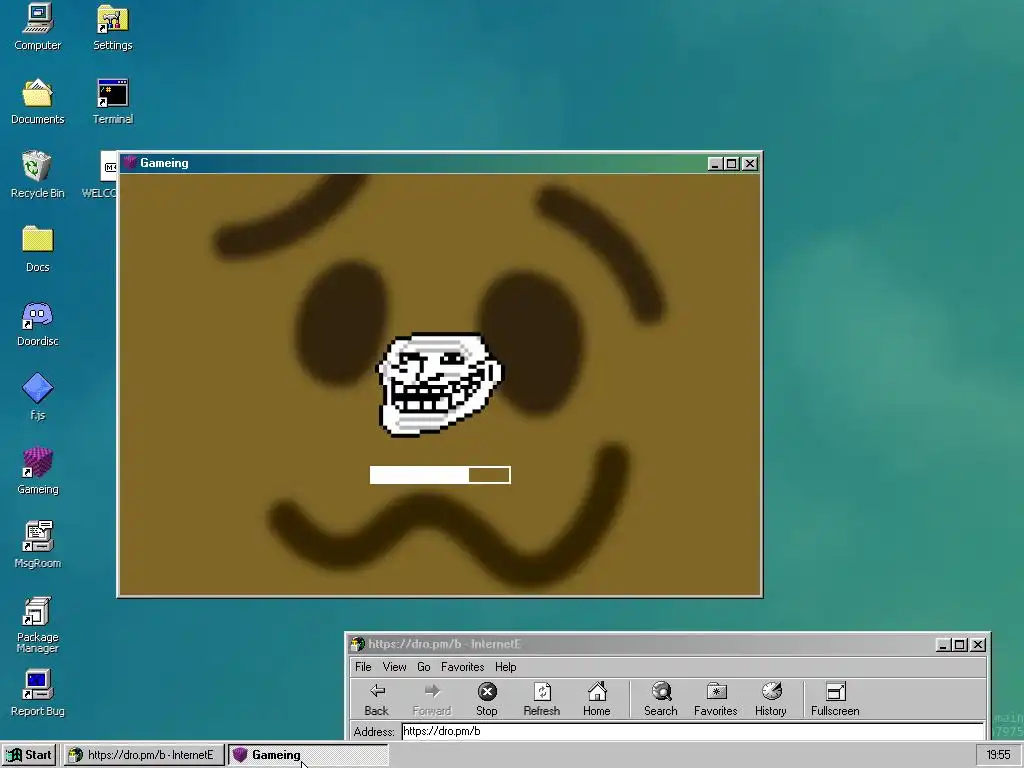This screenshot has width=1024, height=768.
Task: Go Home in InternetE toolbar
Action: pos(596,699)
